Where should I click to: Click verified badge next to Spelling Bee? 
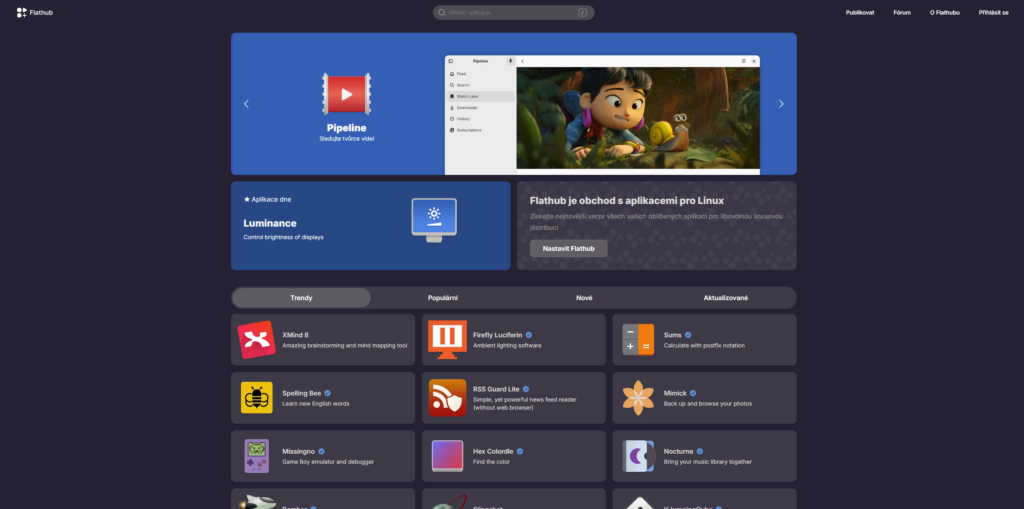point(328,393)
